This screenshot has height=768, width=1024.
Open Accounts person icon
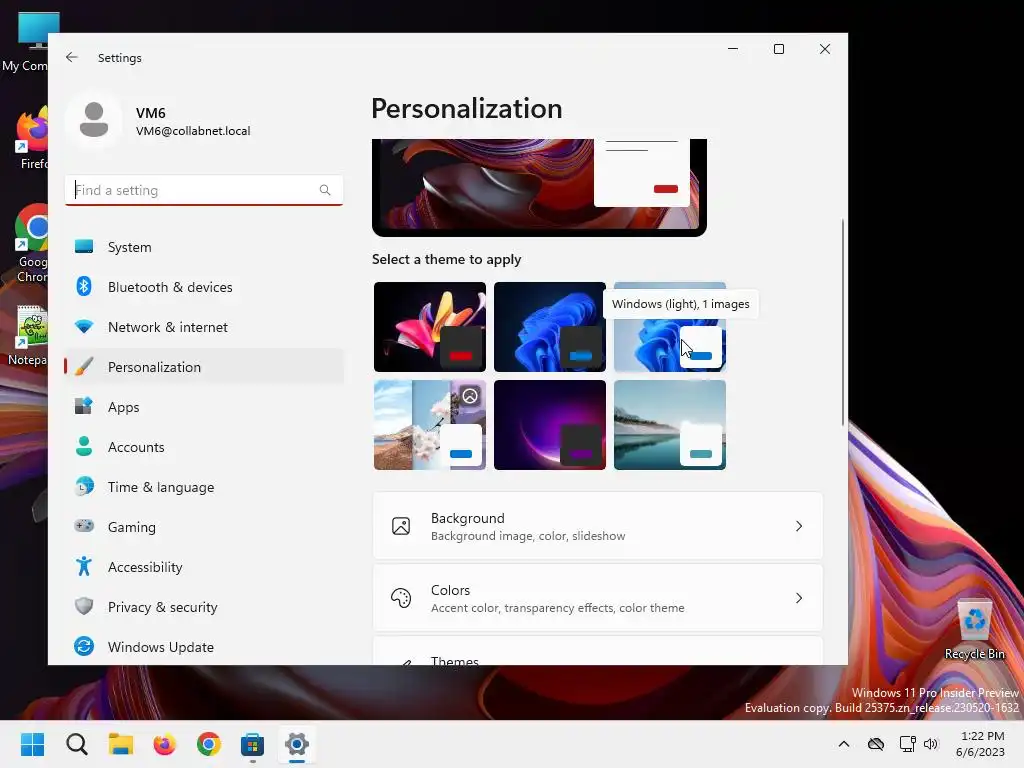point(84,447)
